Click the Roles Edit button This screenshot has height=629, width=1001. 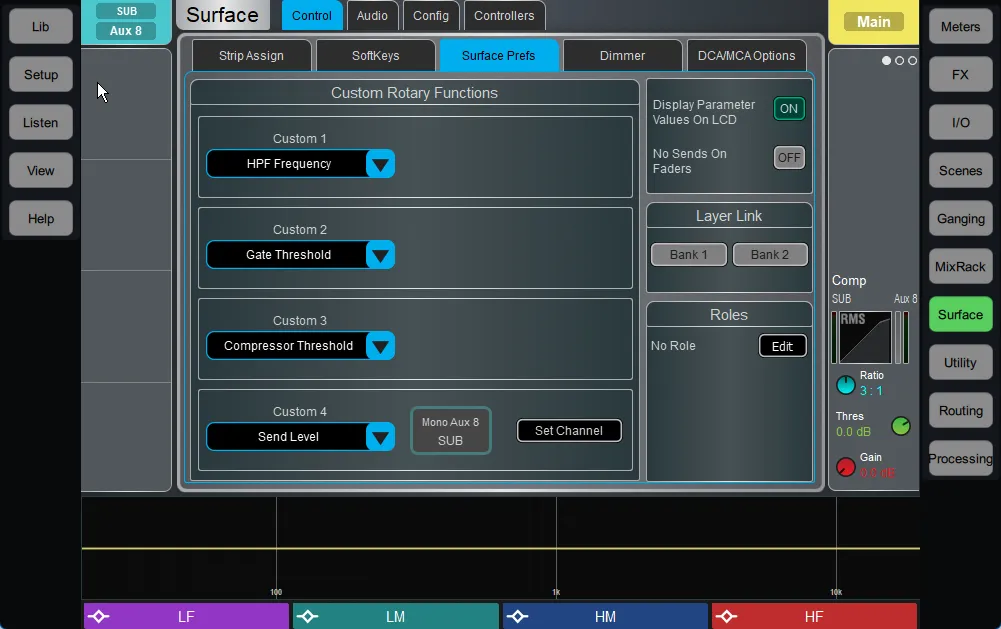(x=783, y=346)
